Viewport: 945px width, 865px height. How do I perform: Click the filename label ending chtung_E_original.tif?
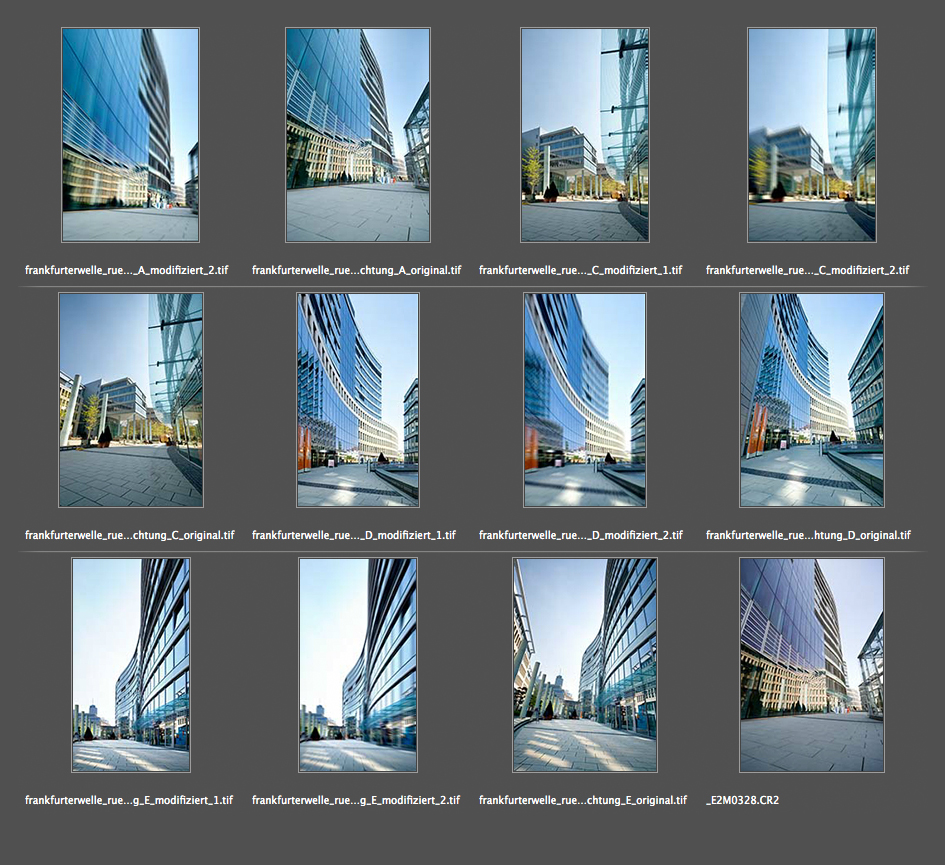pyautogui.click(x=584, y=800)
